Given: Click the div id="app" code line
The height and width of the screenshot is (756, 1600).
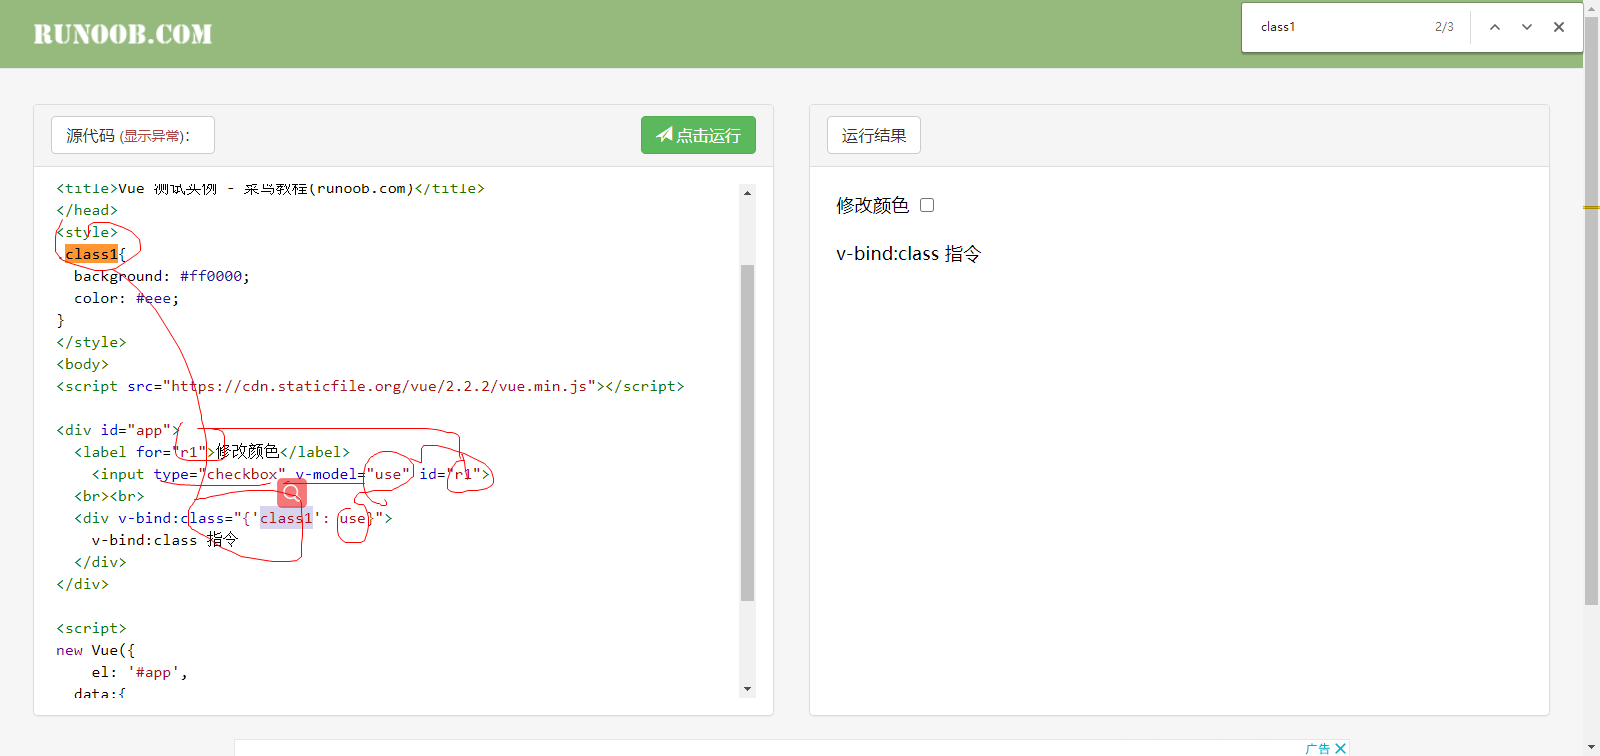Looking at the screenshot, I should tap(118, 430).
